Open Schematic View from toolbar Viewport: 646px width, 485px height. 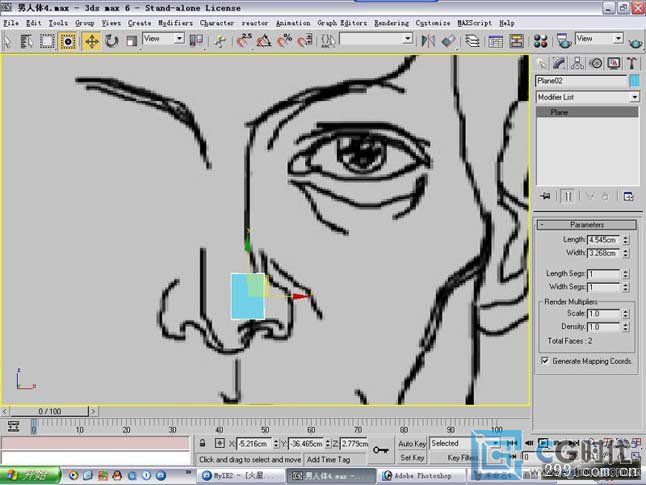pyautogui.click(x=516, y=41)
